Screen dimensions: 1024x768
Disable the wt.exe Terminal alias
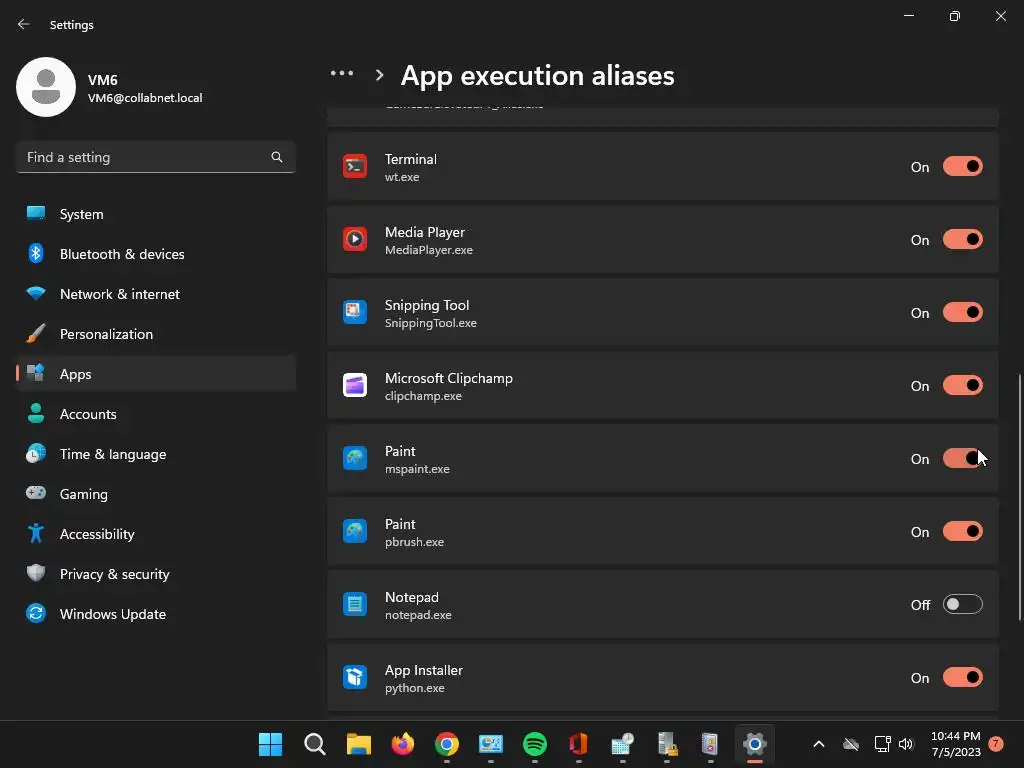[962, 167]
